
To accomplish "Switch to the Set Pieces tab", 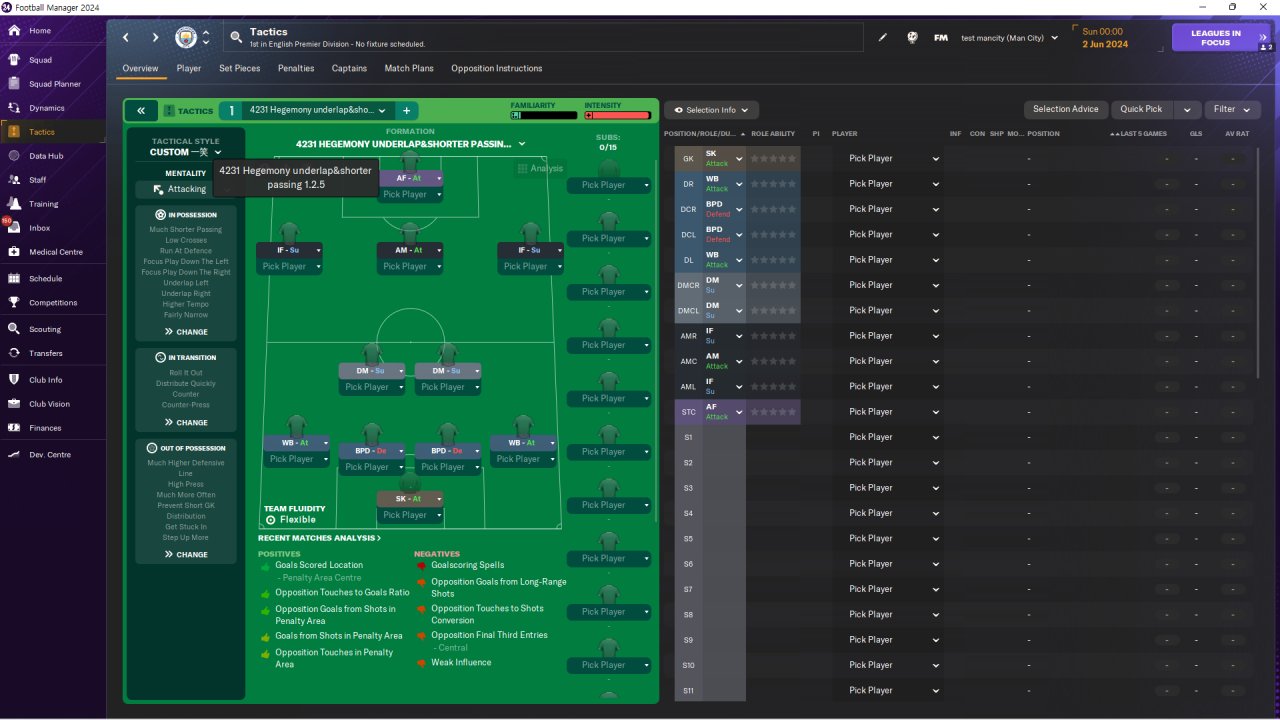I will [240, 68].
